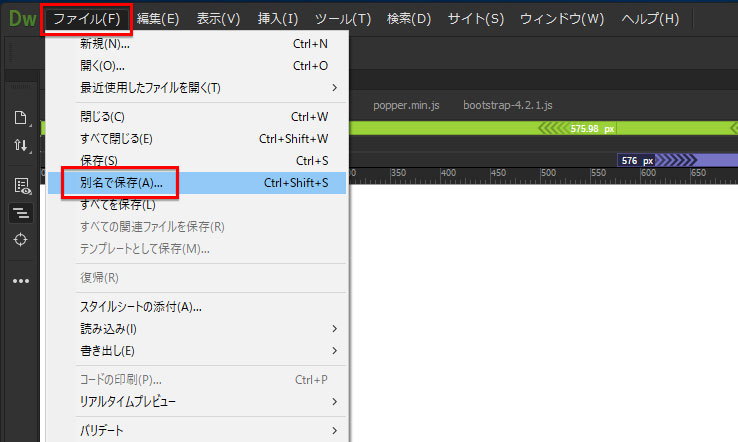Expand 最近使用したファイルを開く submenu
Image resolution: width=738 pixels, height=442 pixels.
(150, 87)
